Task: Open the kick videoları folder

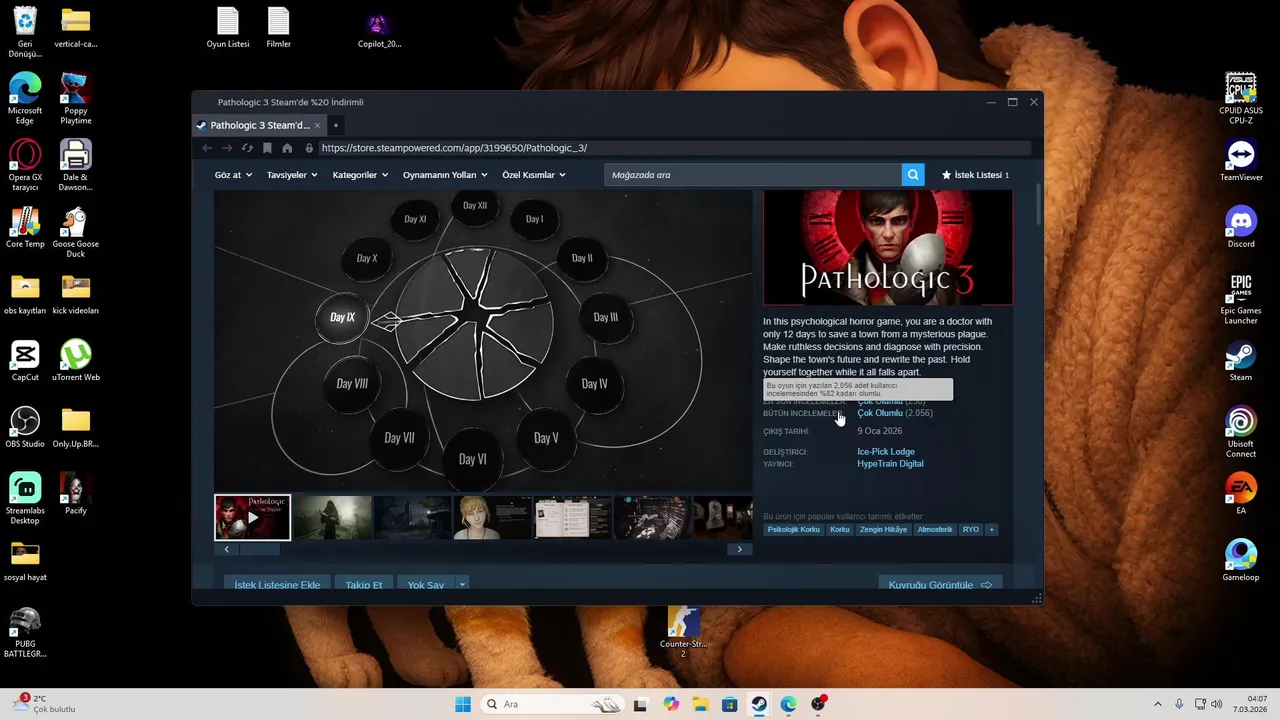Action: [x=76, y=294]
